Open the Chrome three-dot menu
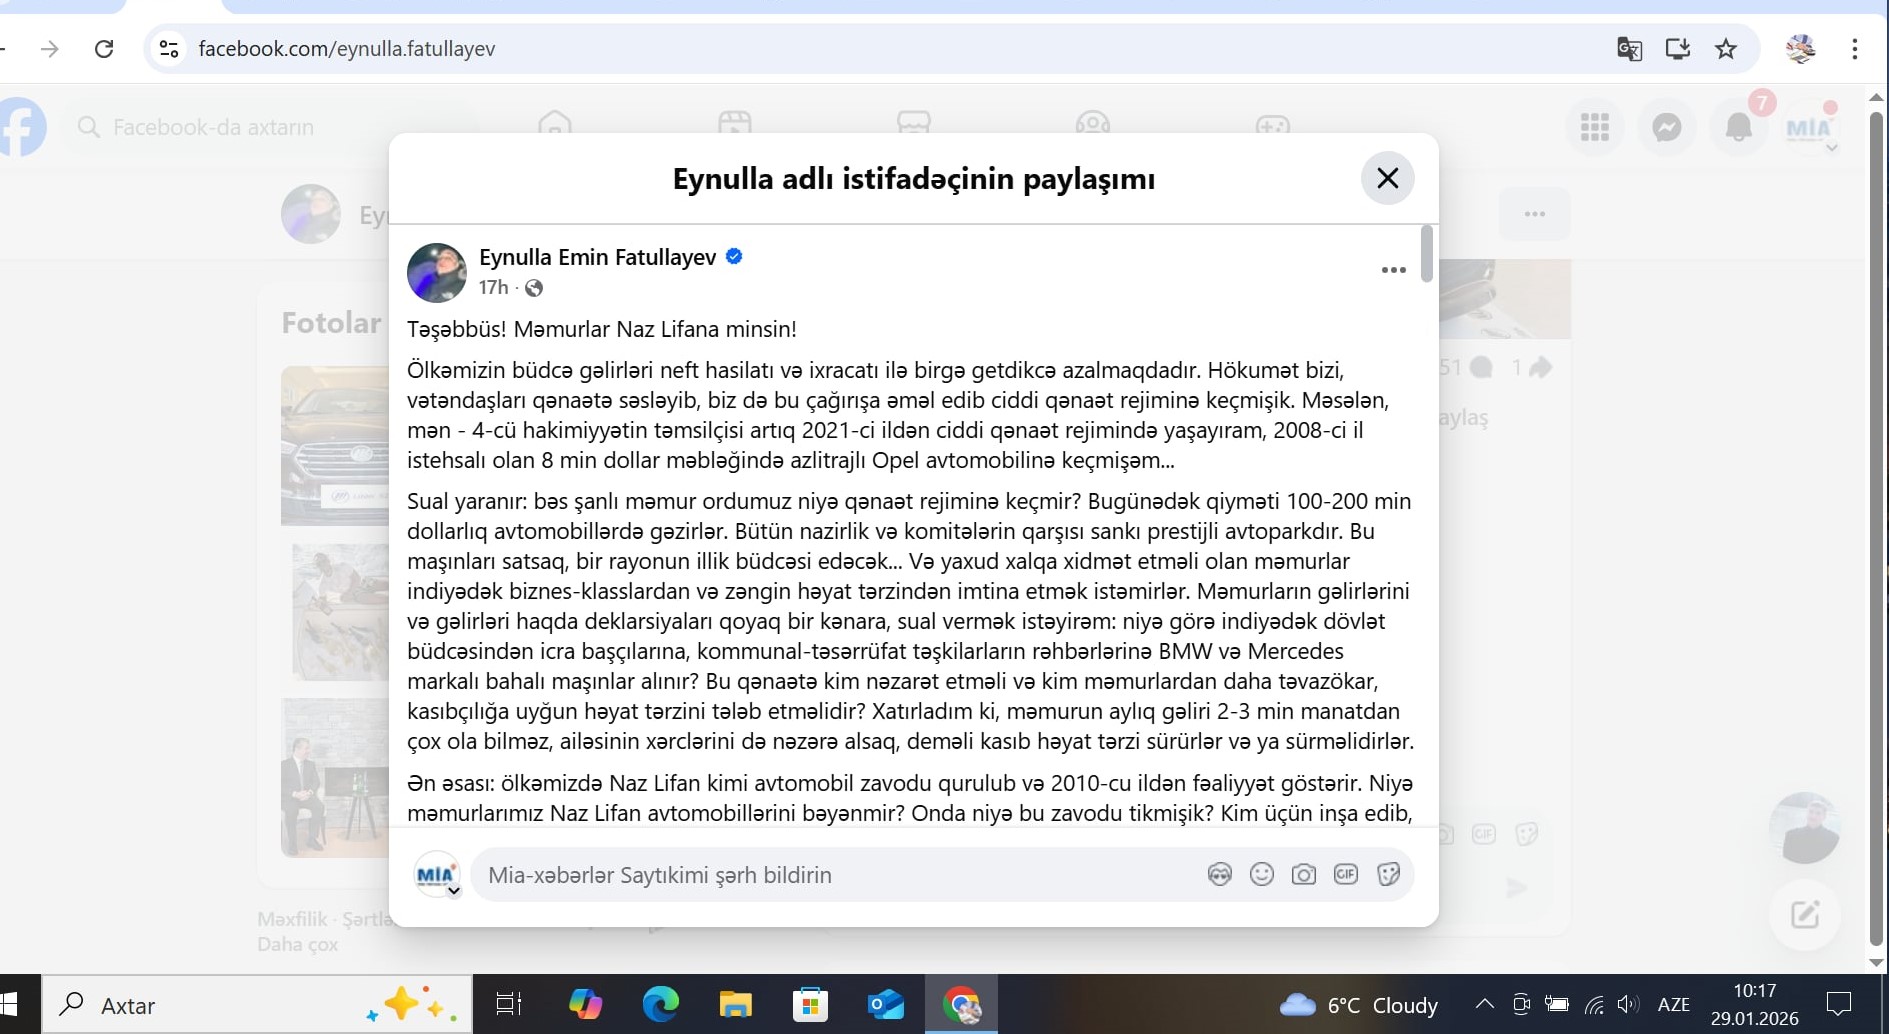Screen dimensions: 1889x1034 click(1855, 49)
